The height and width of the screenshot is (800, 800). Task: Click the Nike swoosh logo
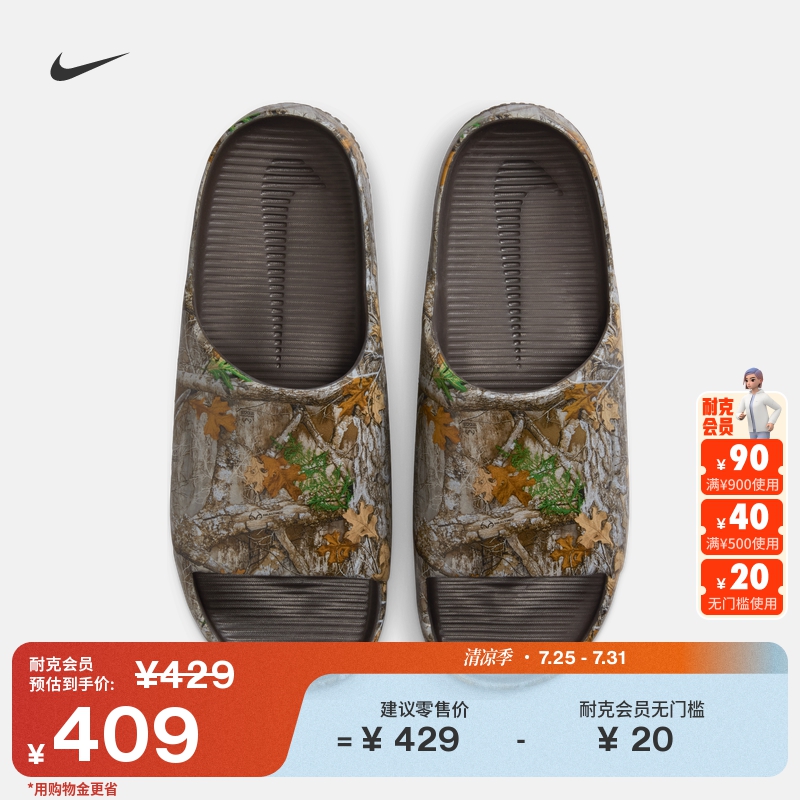(x=89, y=66)
